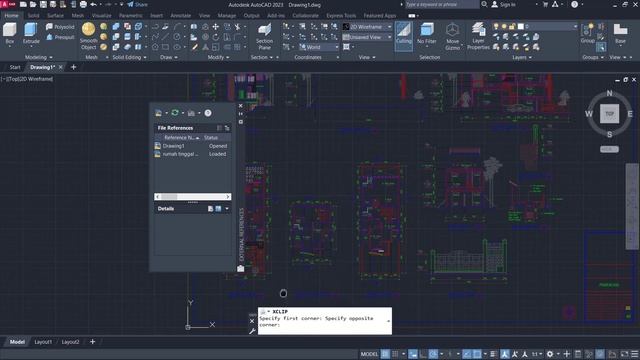
Task: Toggle grid display on status bar
Action: (385, 354)
